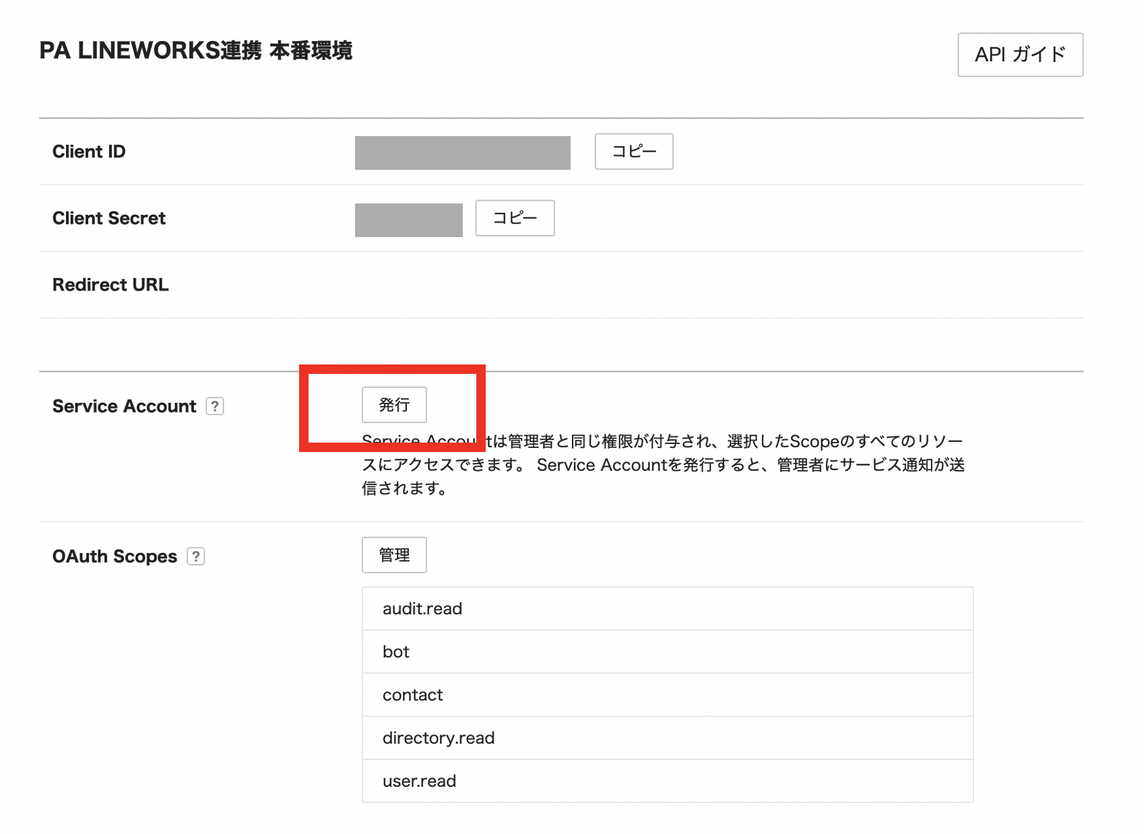Click the Service Account label
Viewport: 1148px width, 834px height.
pos(124,406)
